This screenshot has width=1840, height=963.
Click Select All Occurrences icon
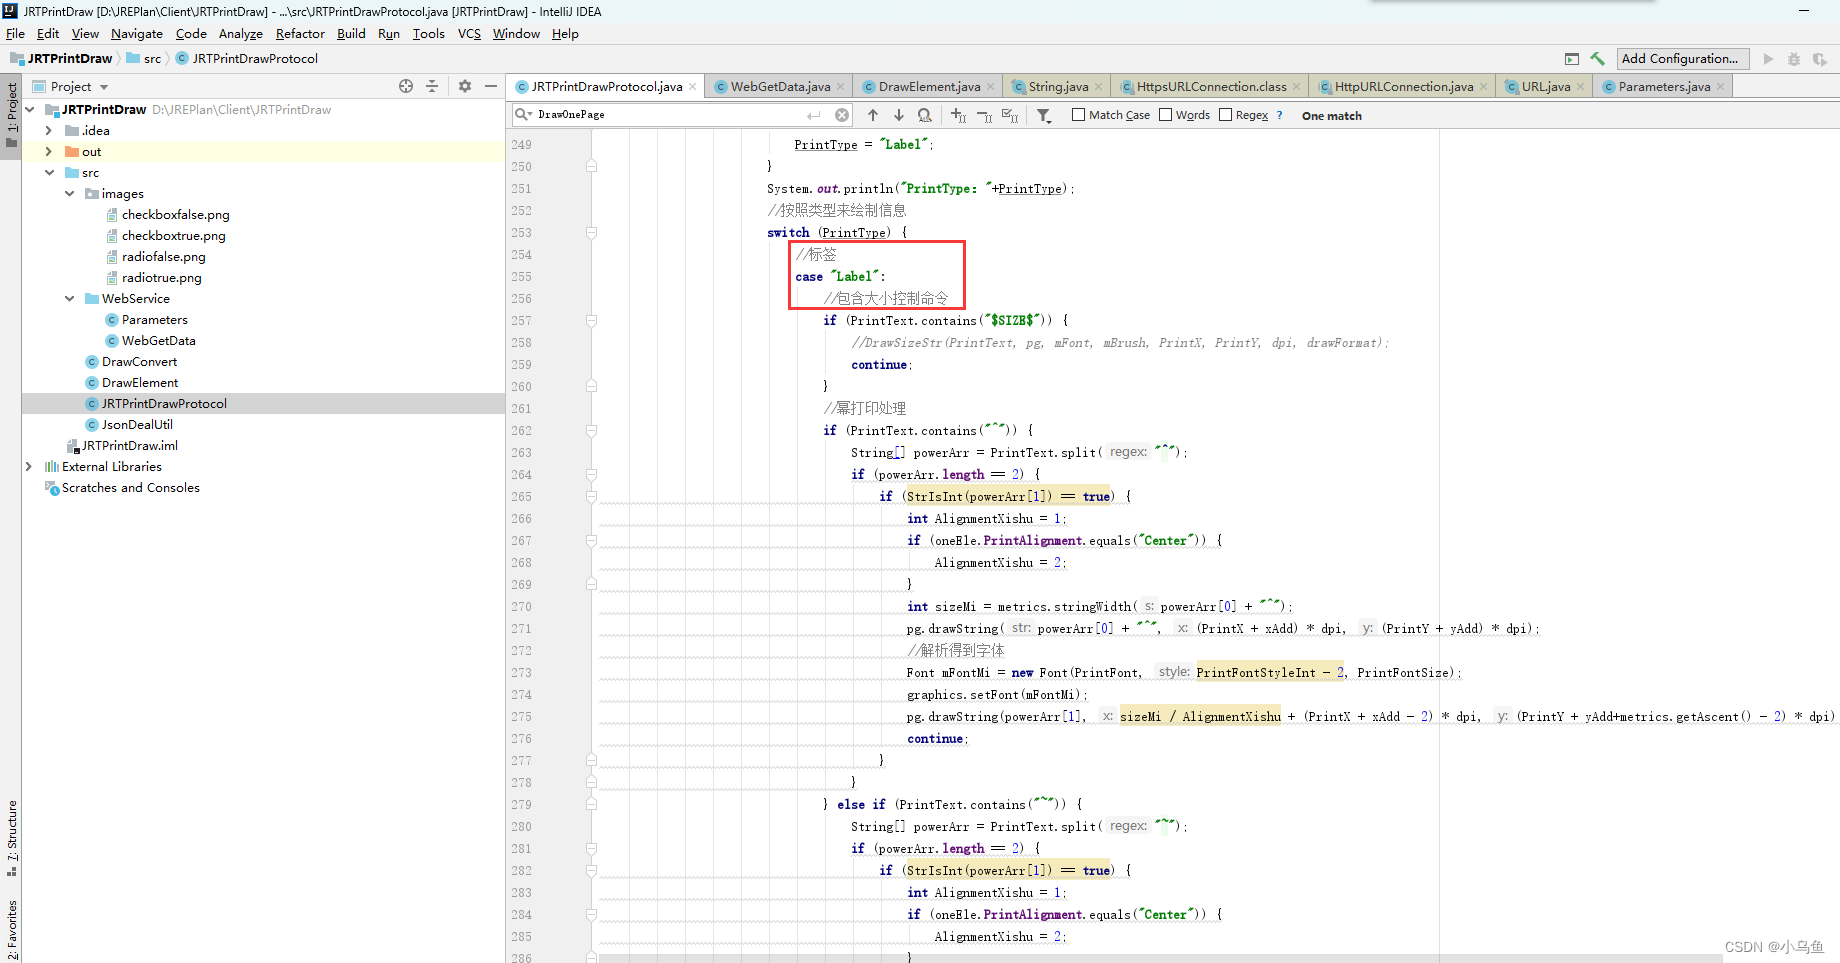pyautogui.click(x=1010, y=115)
